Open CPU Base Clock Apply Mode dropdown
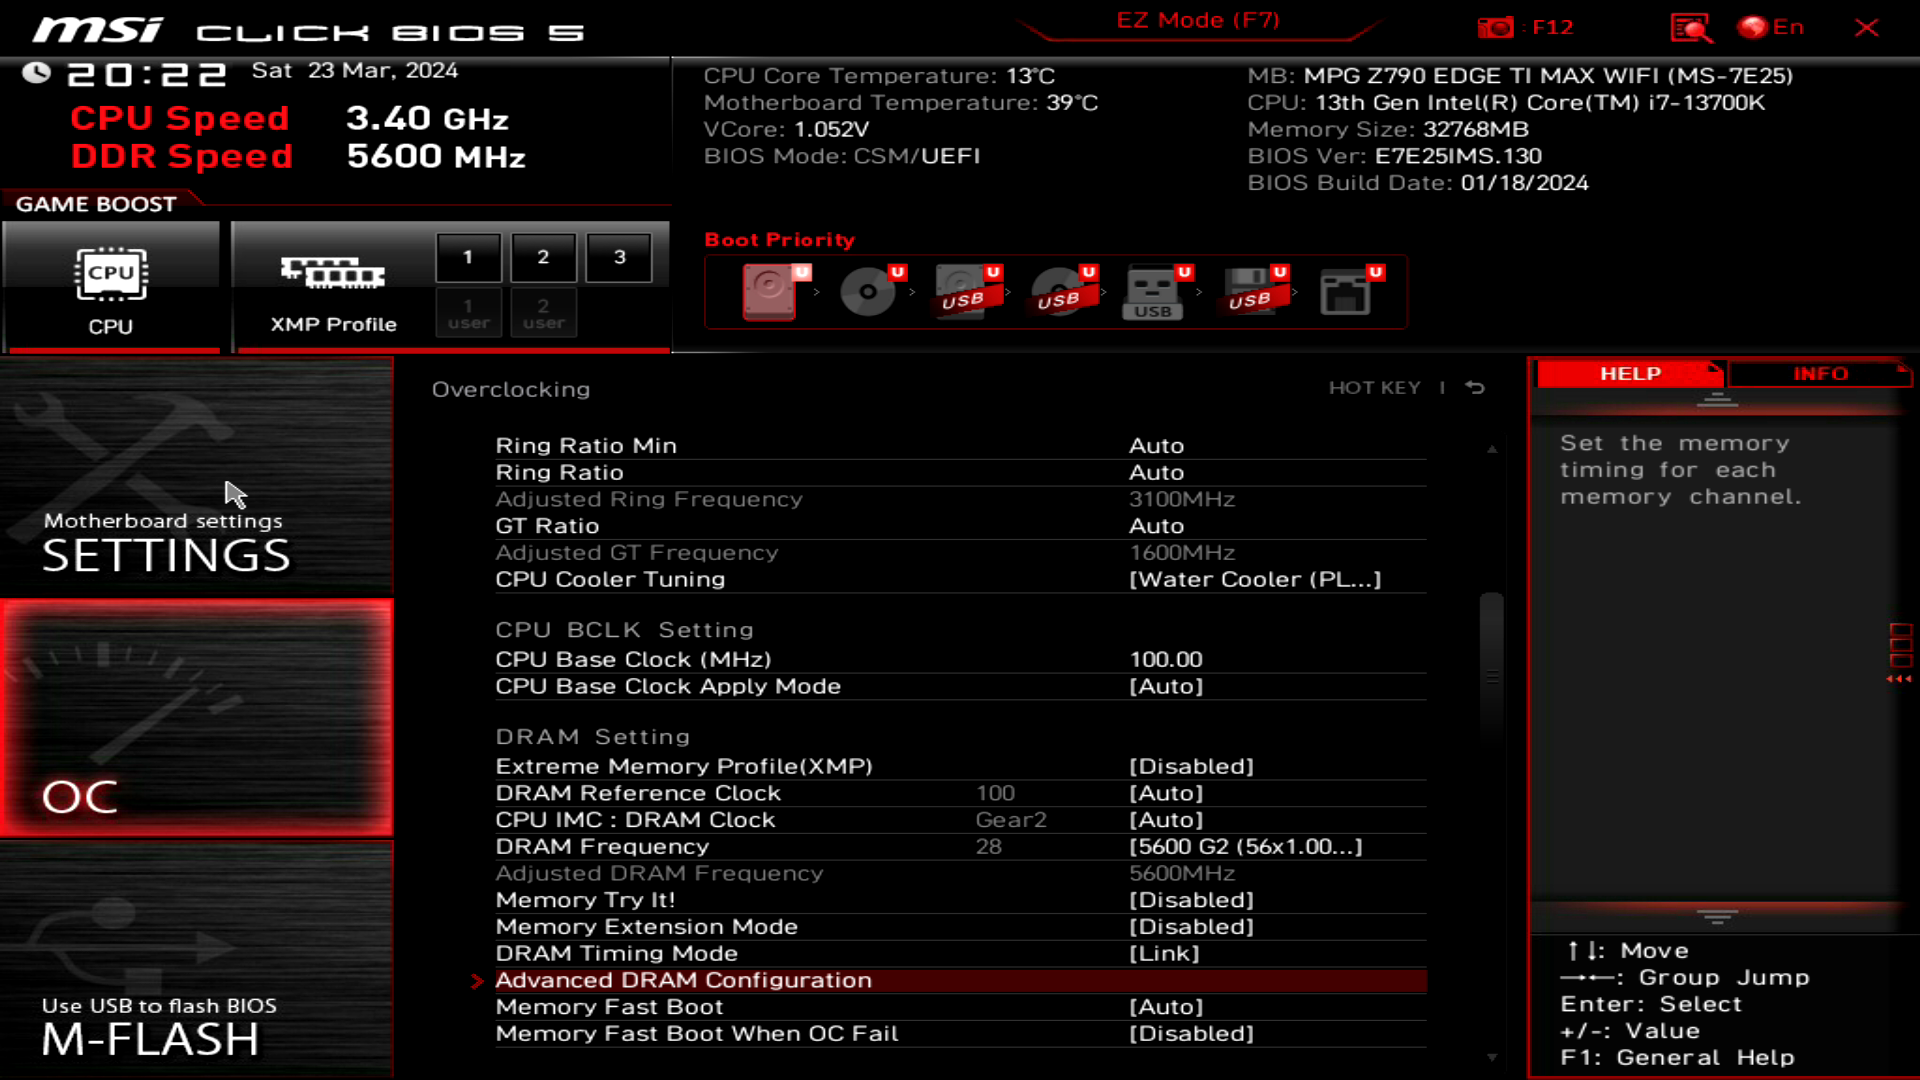Screen dimensions: 1920x1080 point(1166,687)
